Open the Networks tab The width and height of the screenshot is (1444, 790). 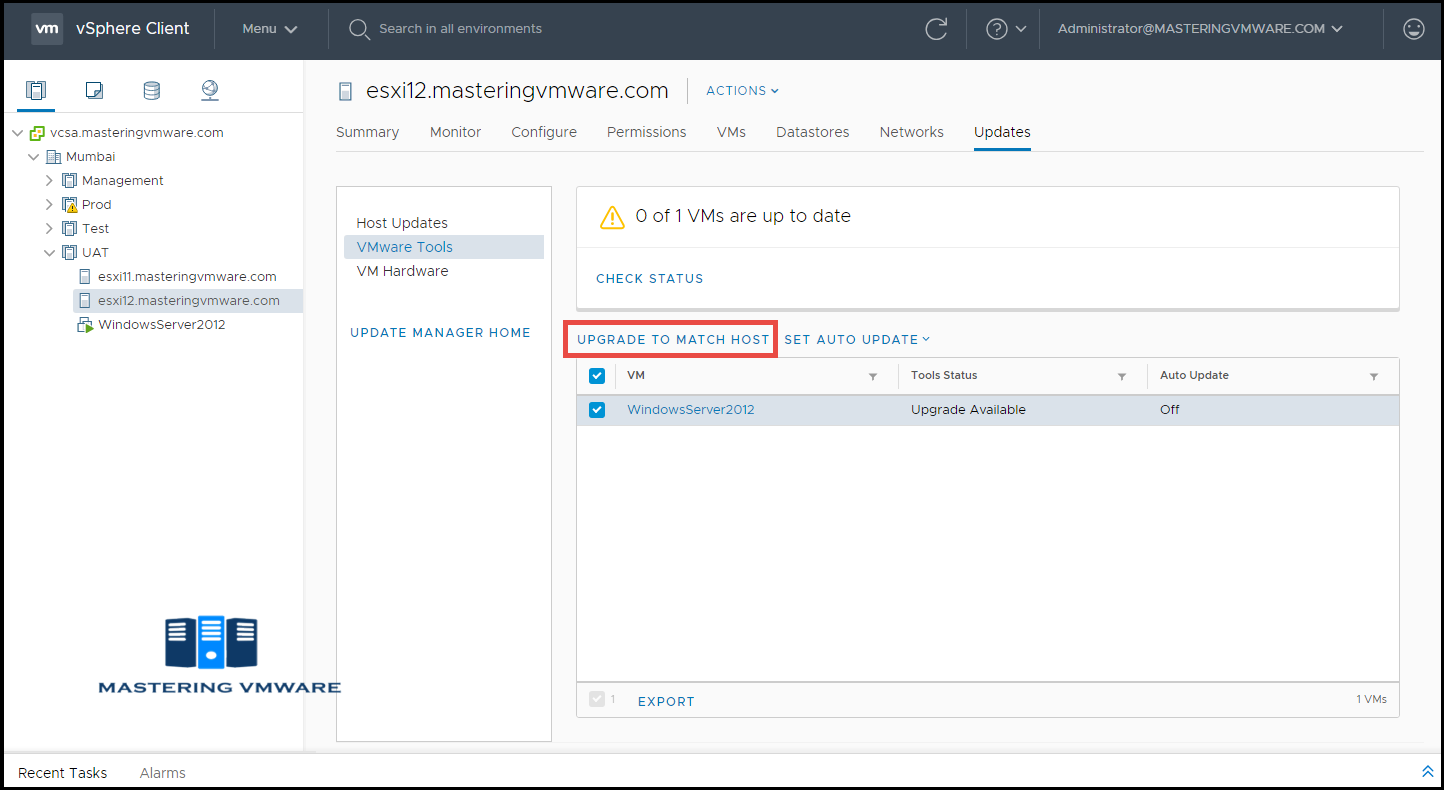(911, 132)
